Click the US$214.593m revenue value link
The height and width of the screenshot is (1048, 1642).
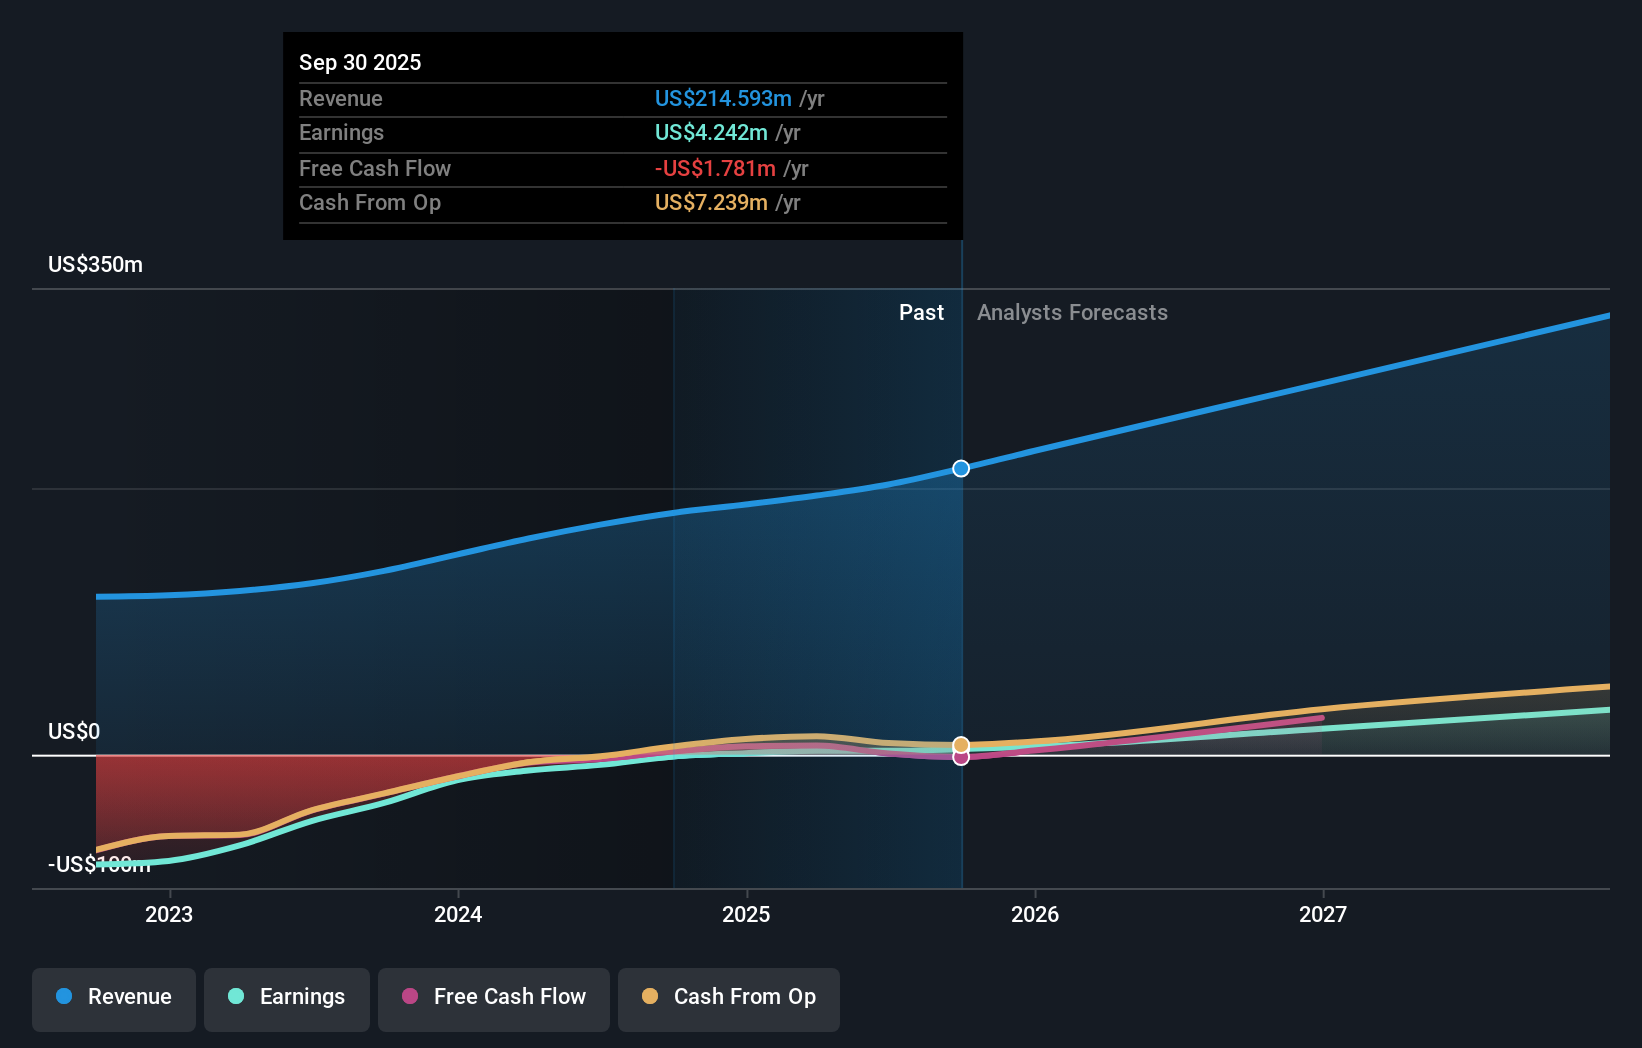point(722,98)
